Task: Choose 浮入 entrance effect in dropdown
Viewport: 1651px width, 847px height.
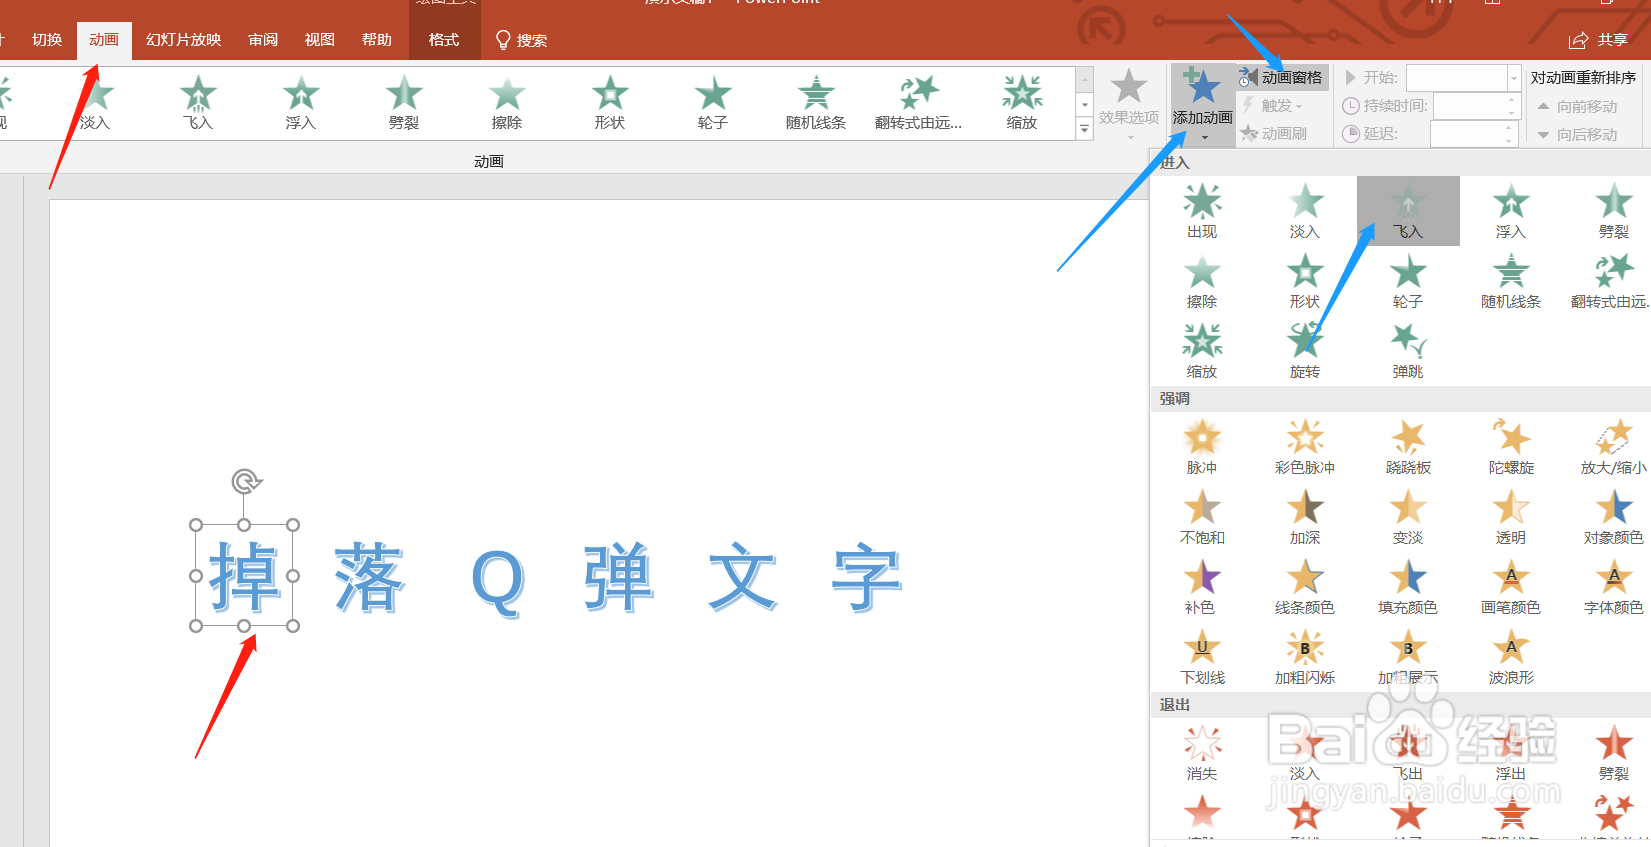Action: pyautogui.click(x=1511, y=211)
